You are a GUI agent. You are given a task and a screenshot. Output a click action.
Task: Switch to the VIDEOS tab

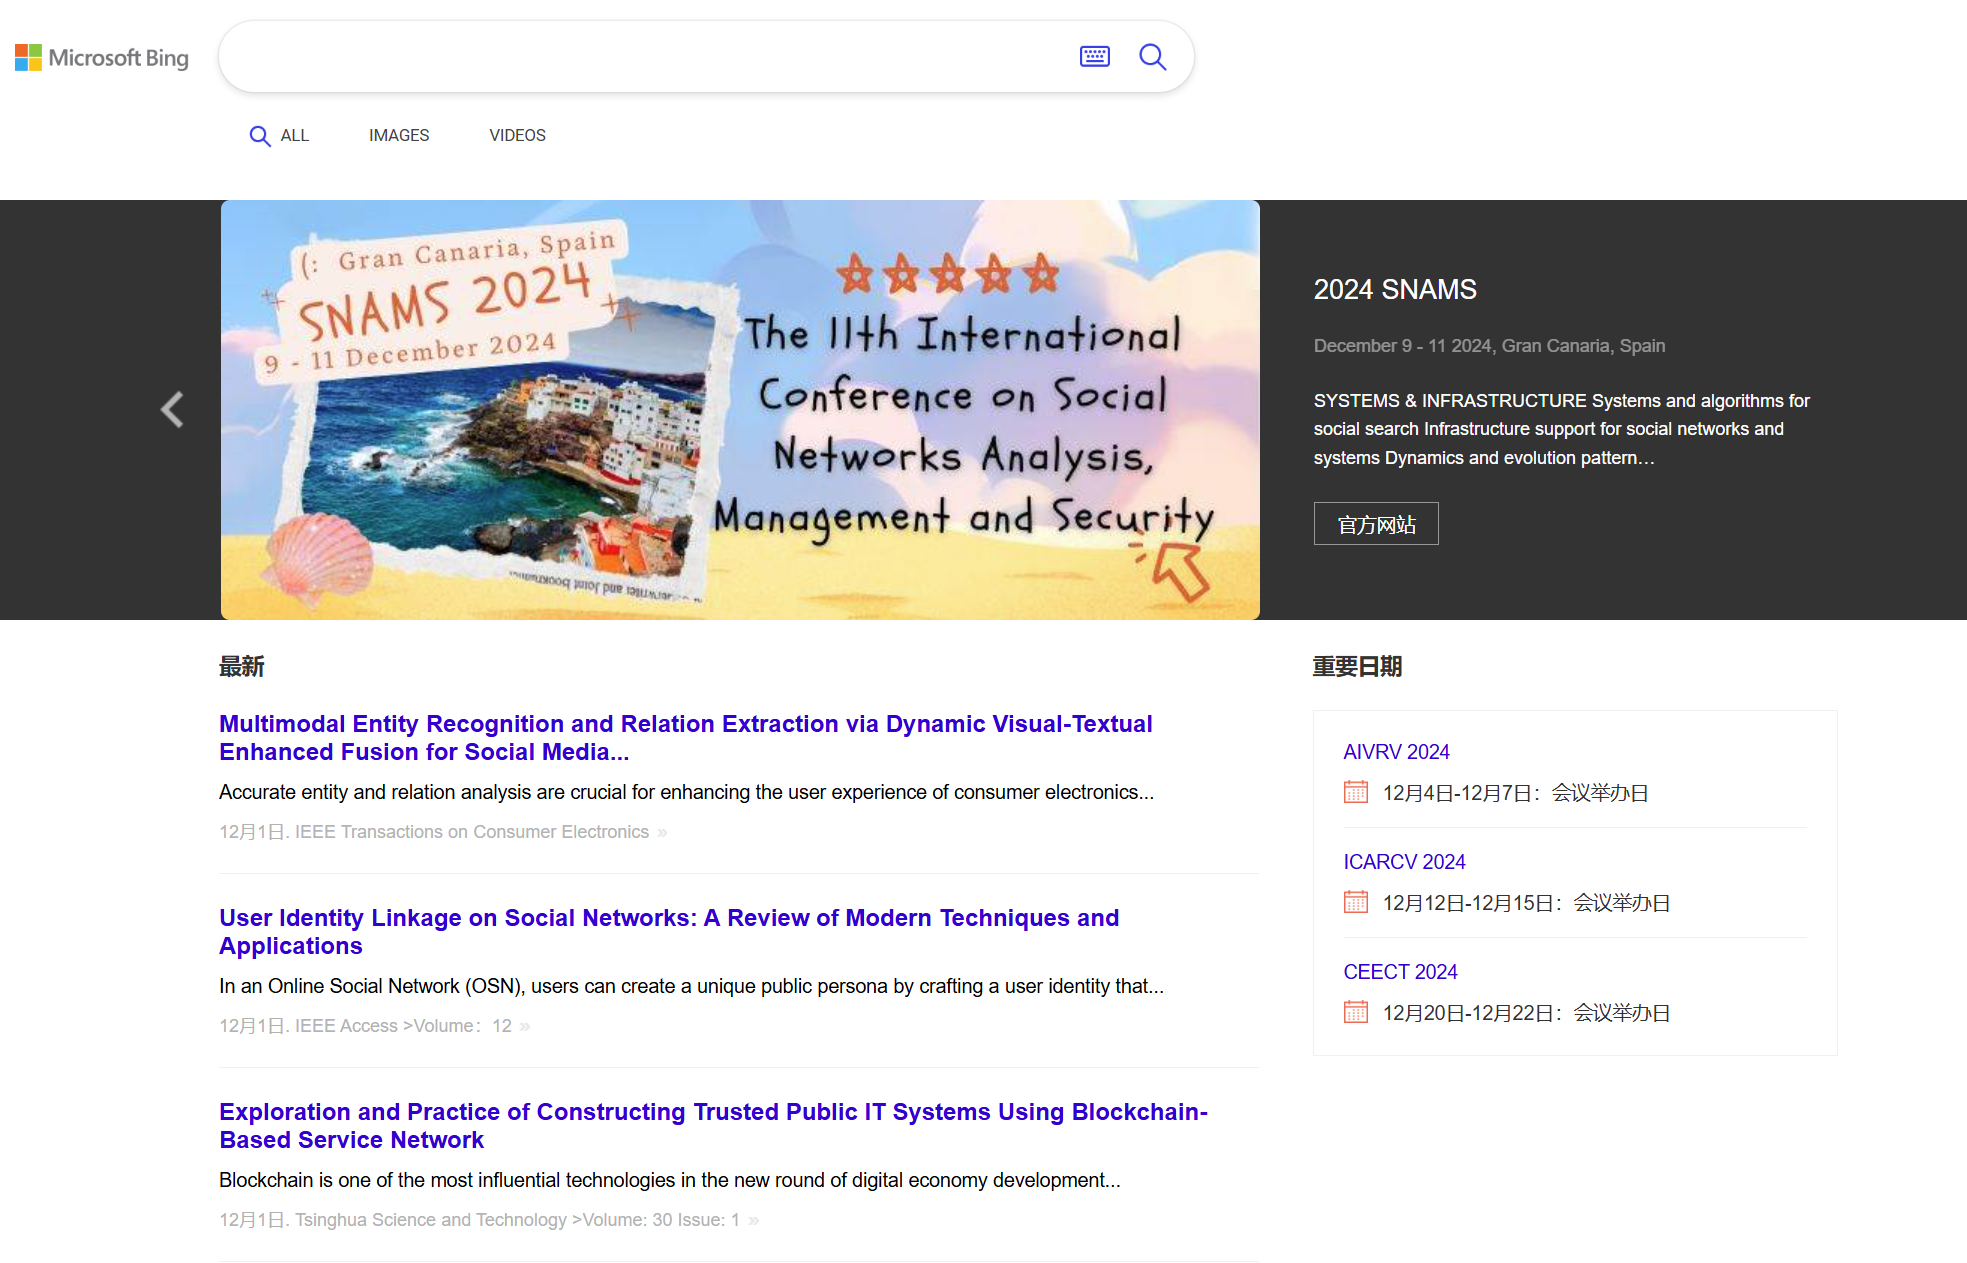(x=517, y=136)
